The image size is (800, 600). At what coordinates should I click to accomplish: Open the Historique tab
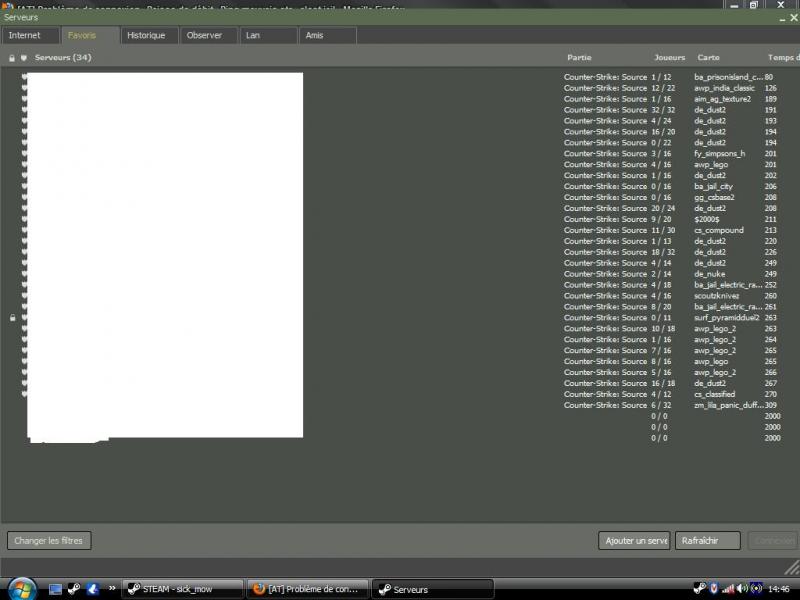[x=147, y=35]
